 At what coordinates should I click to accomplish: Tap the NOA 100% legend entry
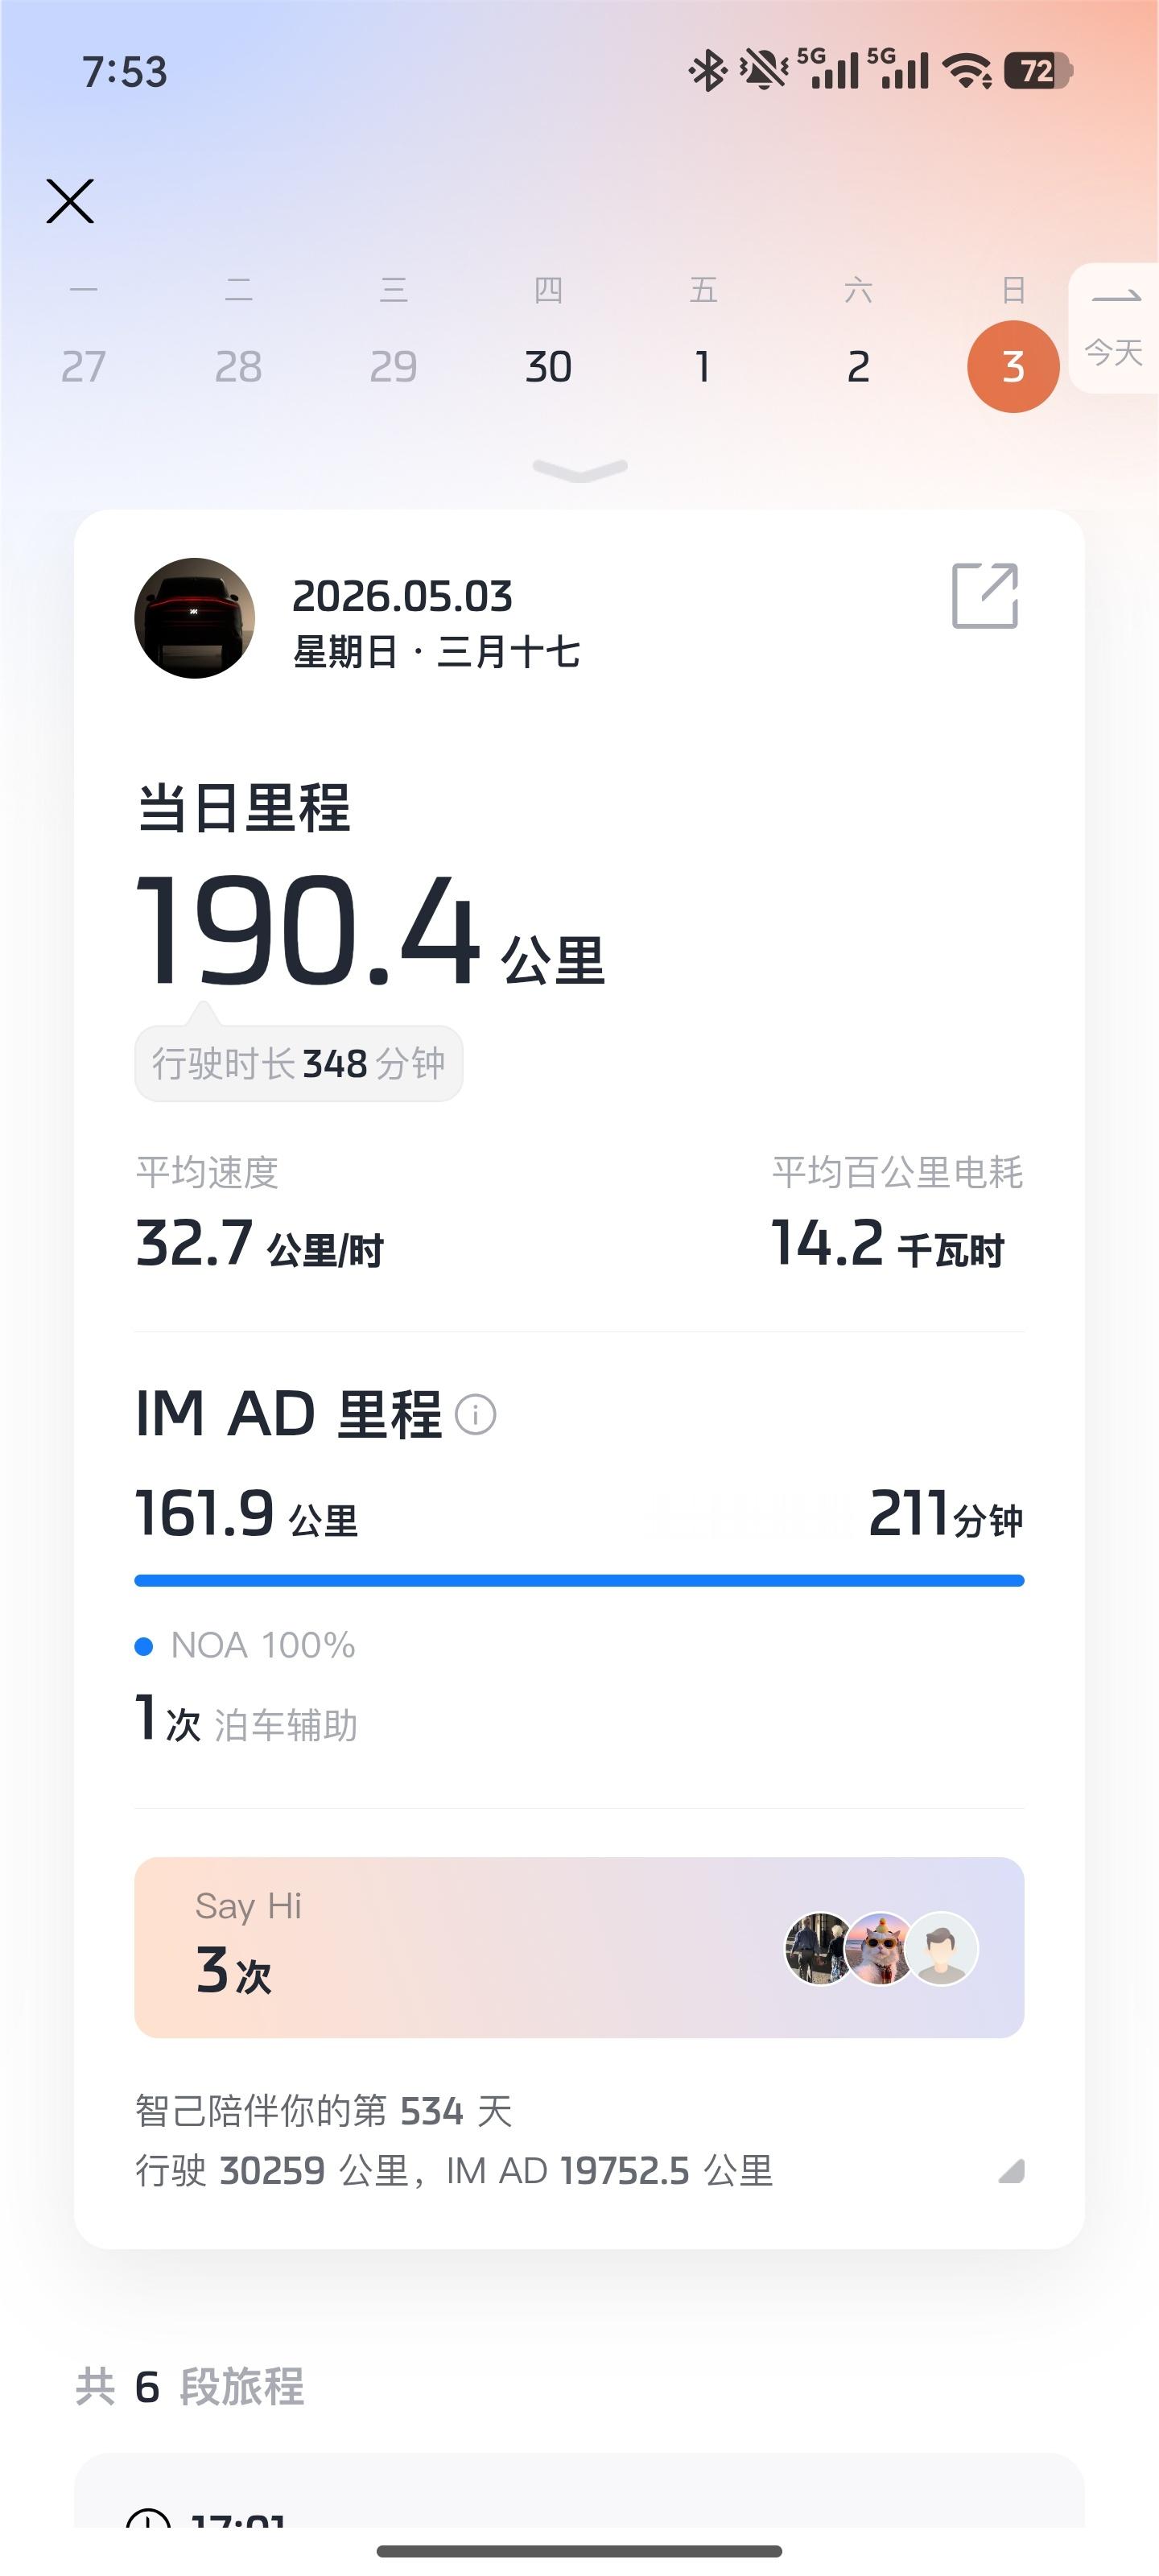pos(245,1645)
